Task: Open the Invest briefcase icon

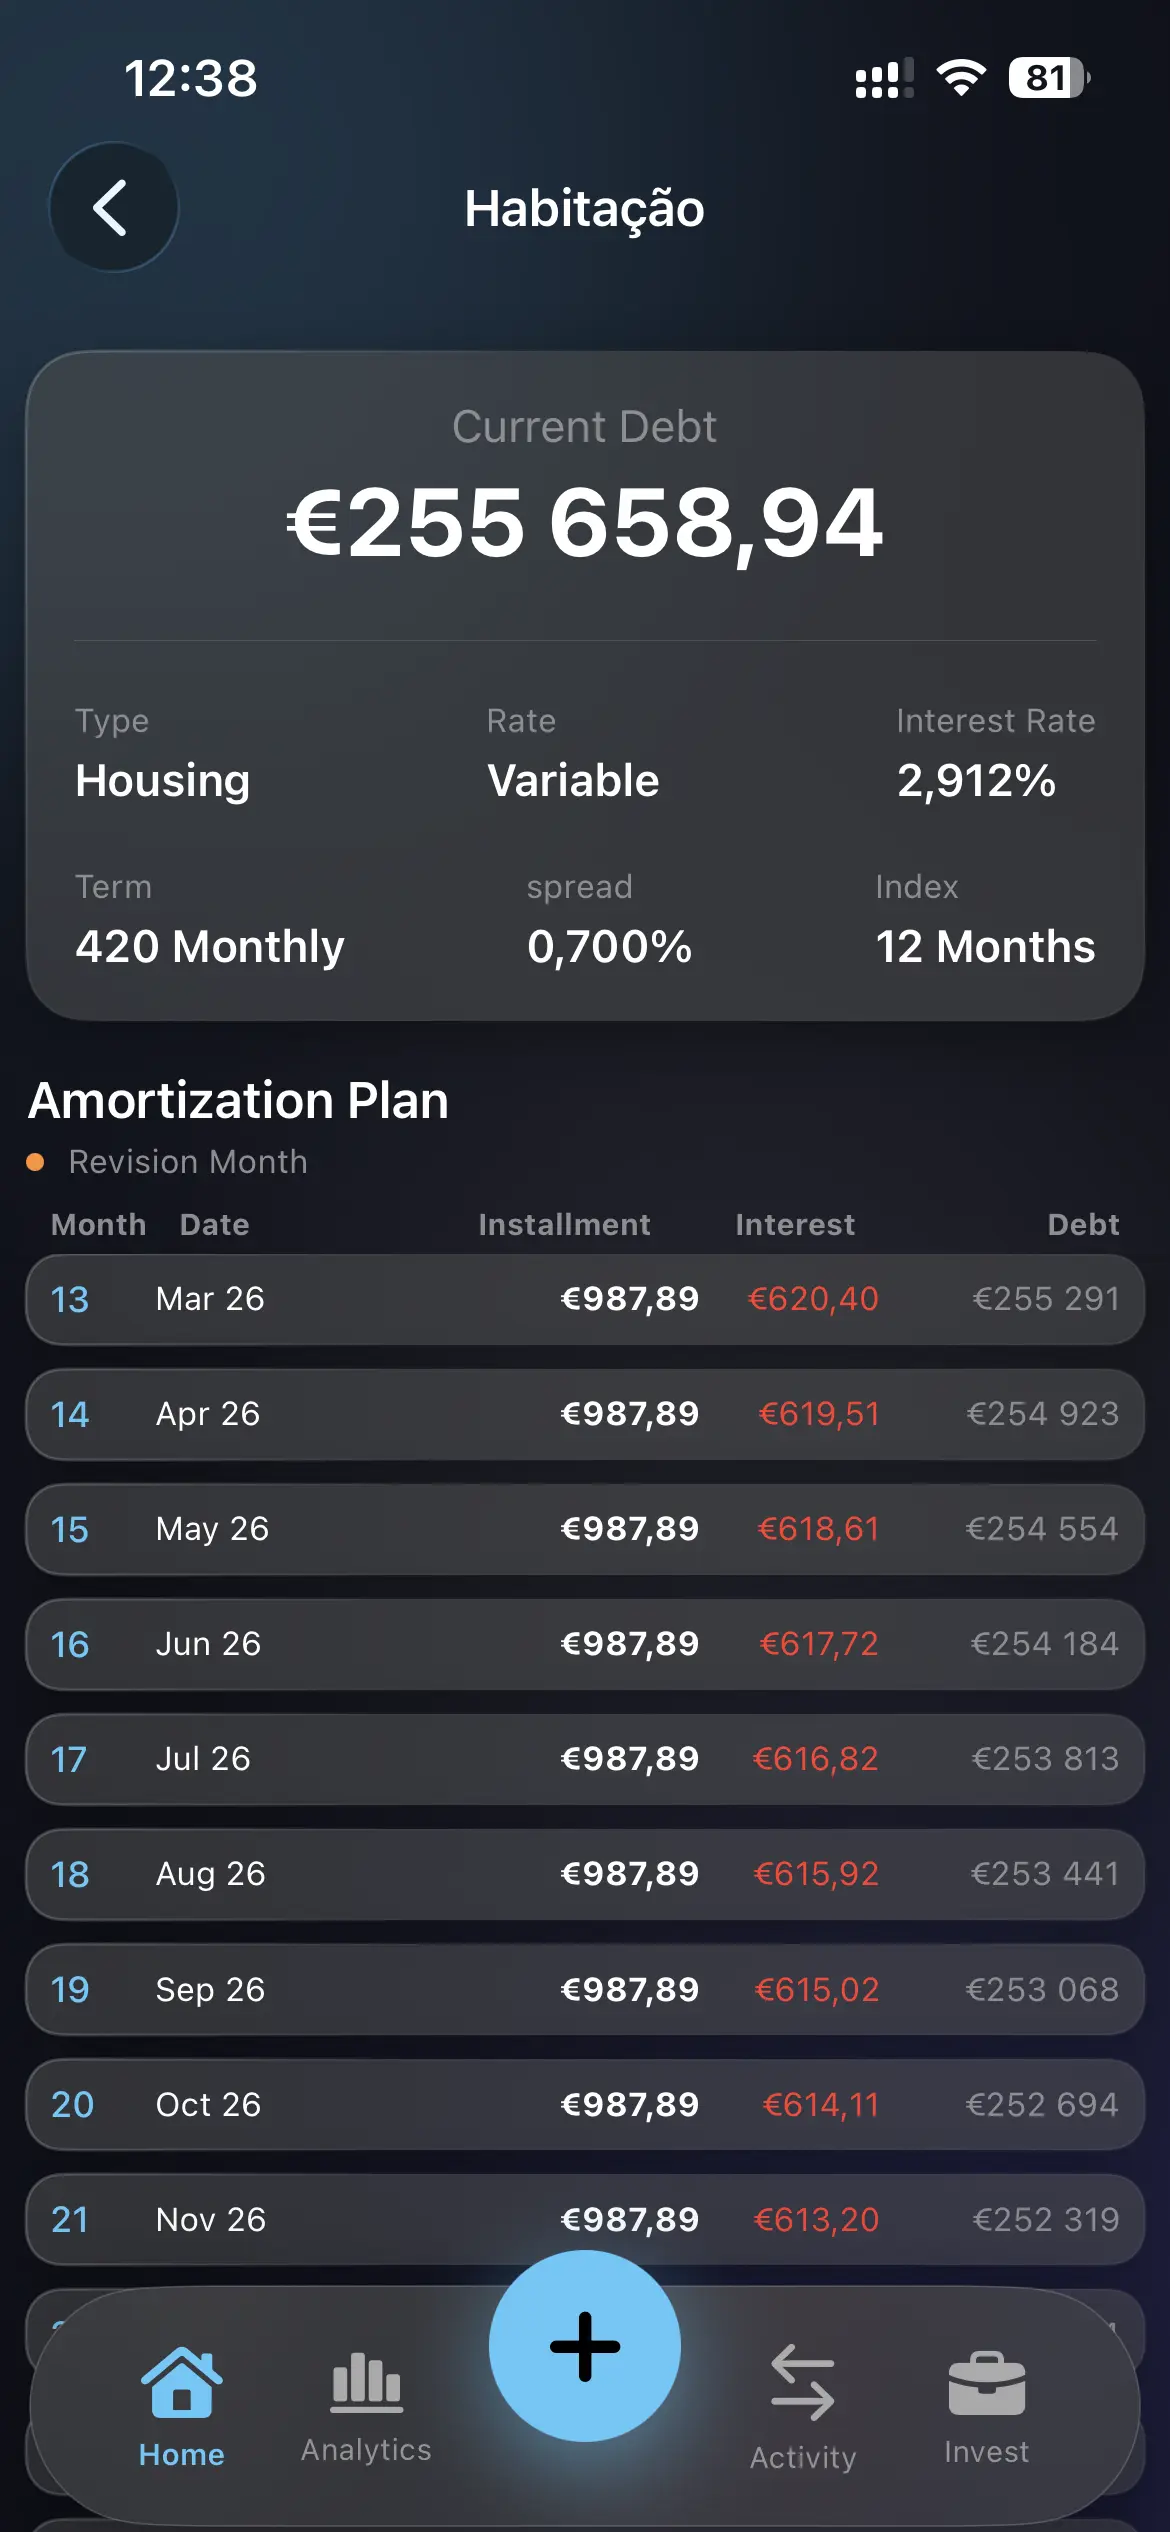Action: point(986,2383)
